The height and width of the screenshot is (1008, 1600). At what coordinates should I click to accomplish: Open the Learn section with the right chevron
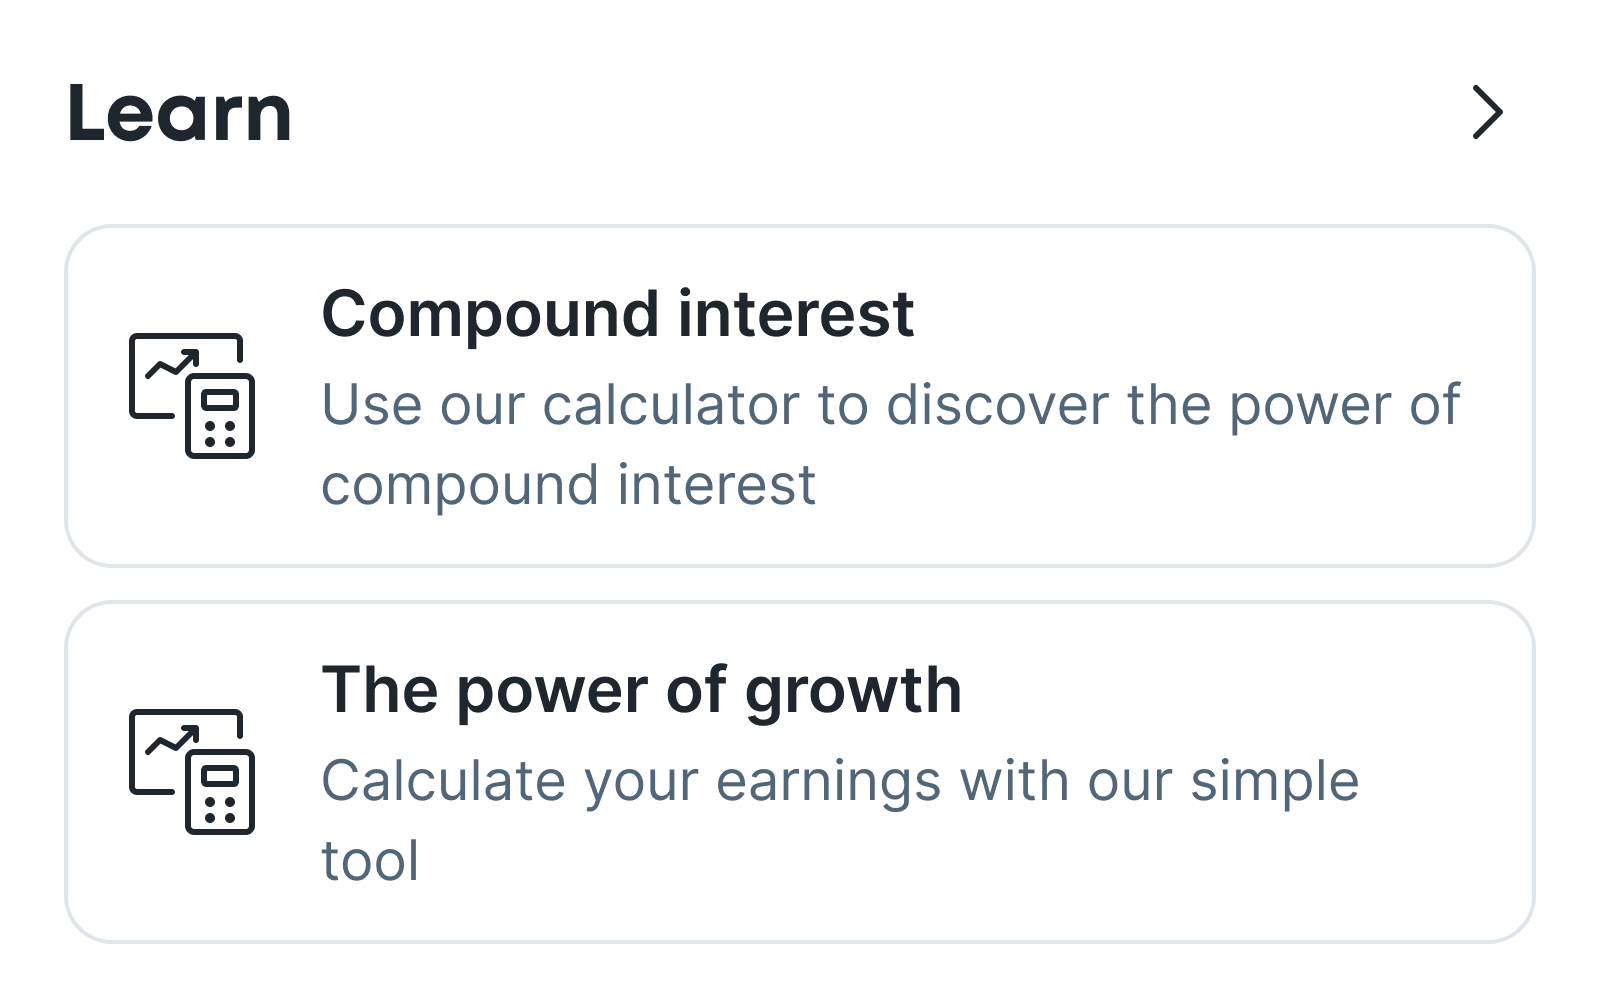tap(1487, 112)
